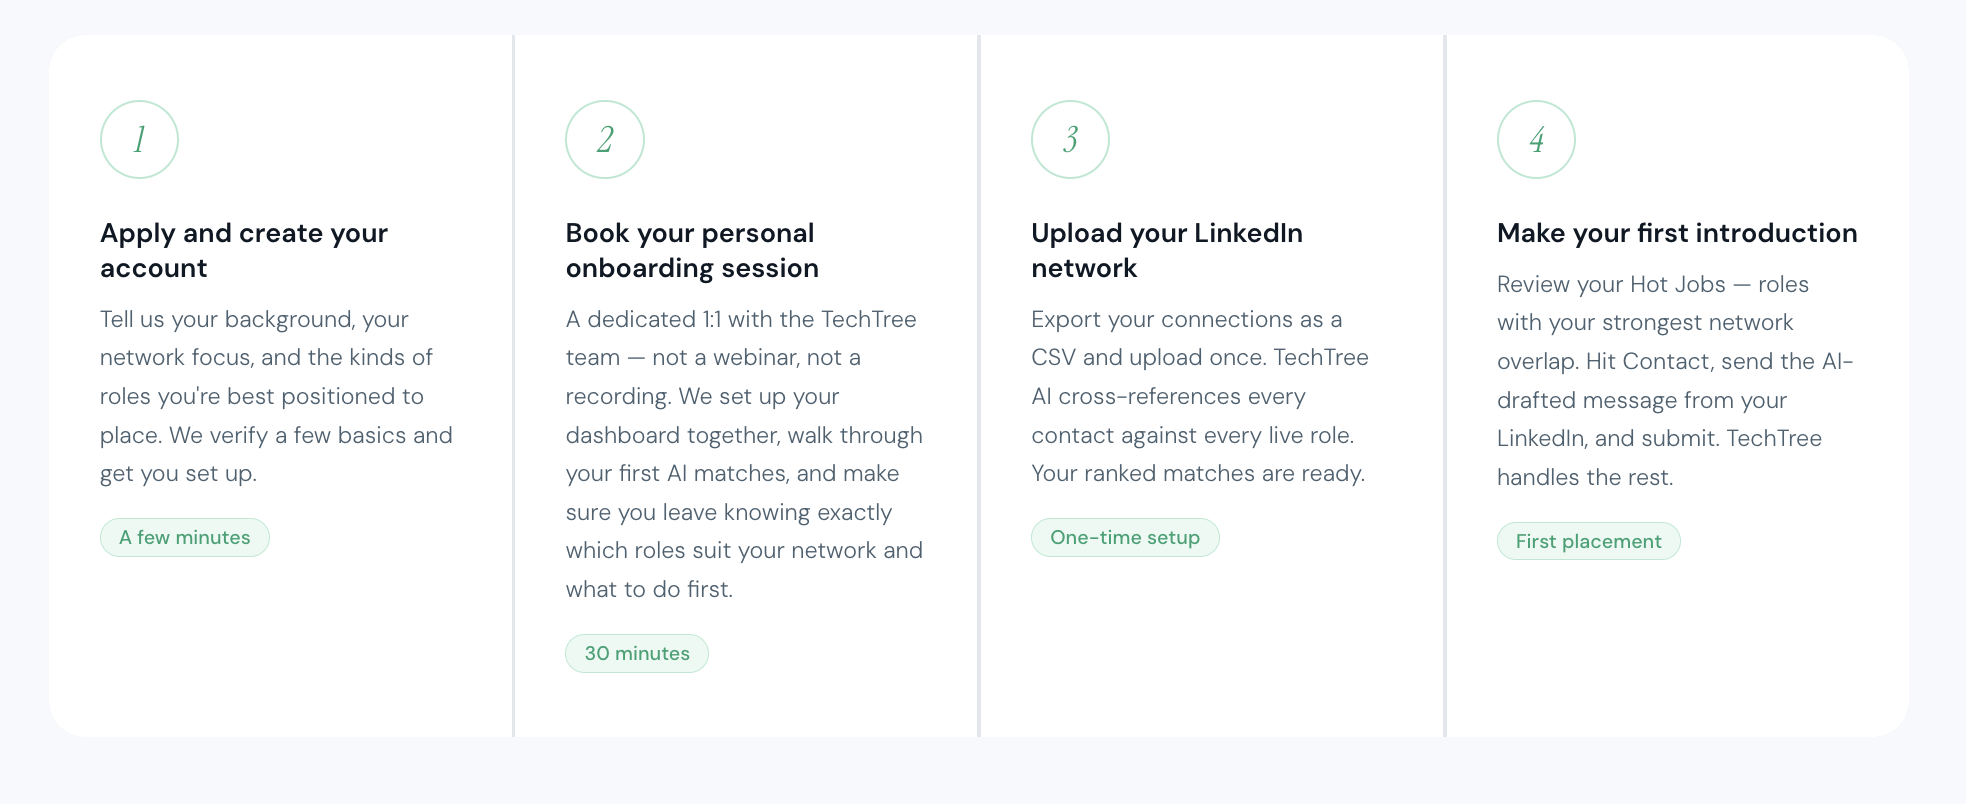Click 'Make your first introduction' heading
Image resolution: width=1966 pixels, height=804 pixels.
pos(1677,233)
